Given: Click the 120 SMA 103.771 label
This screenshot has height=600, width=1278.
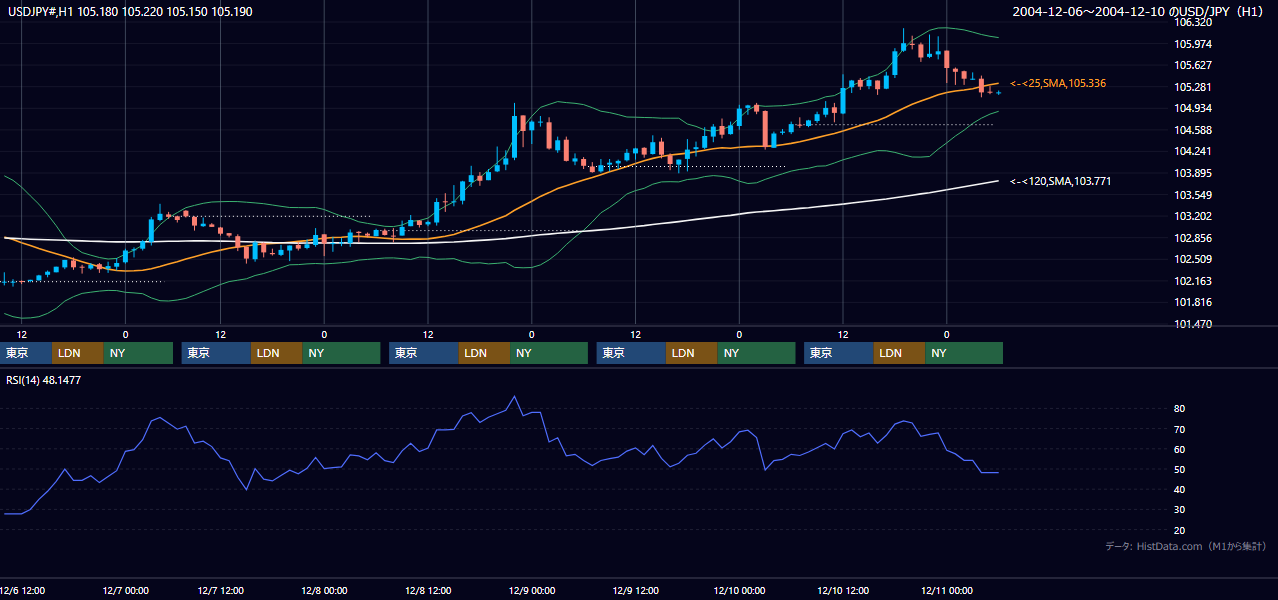Looking at the screenshot, I should [1061, 181].
